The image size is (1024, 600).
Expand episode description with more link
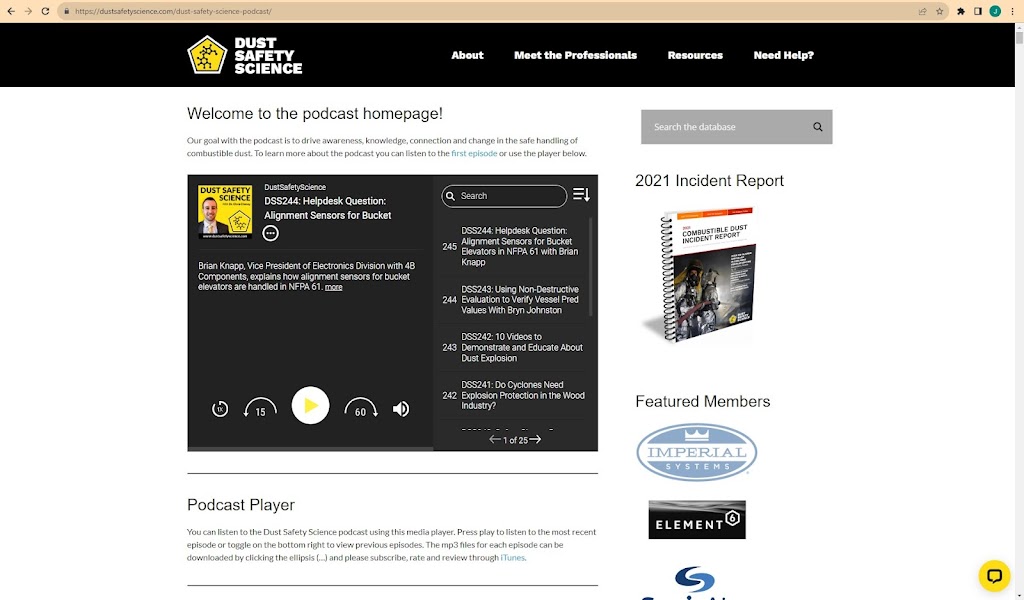(333, 287)
